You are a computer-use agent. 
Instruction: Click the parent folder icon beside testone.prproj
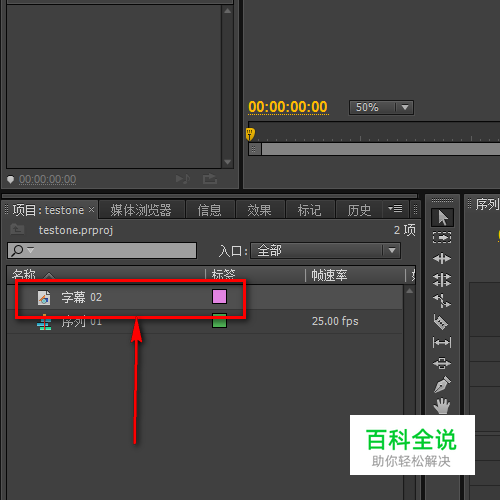(17, 229)
